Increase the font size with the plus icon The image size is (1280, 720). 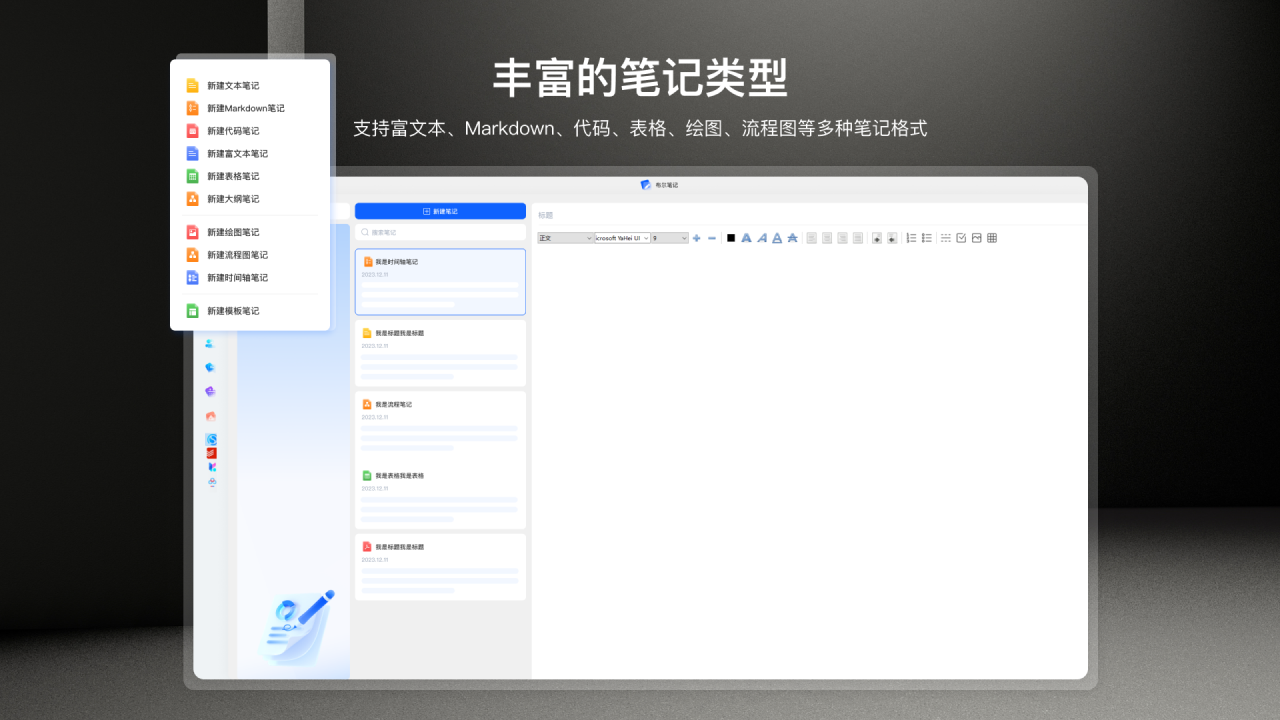696,237
